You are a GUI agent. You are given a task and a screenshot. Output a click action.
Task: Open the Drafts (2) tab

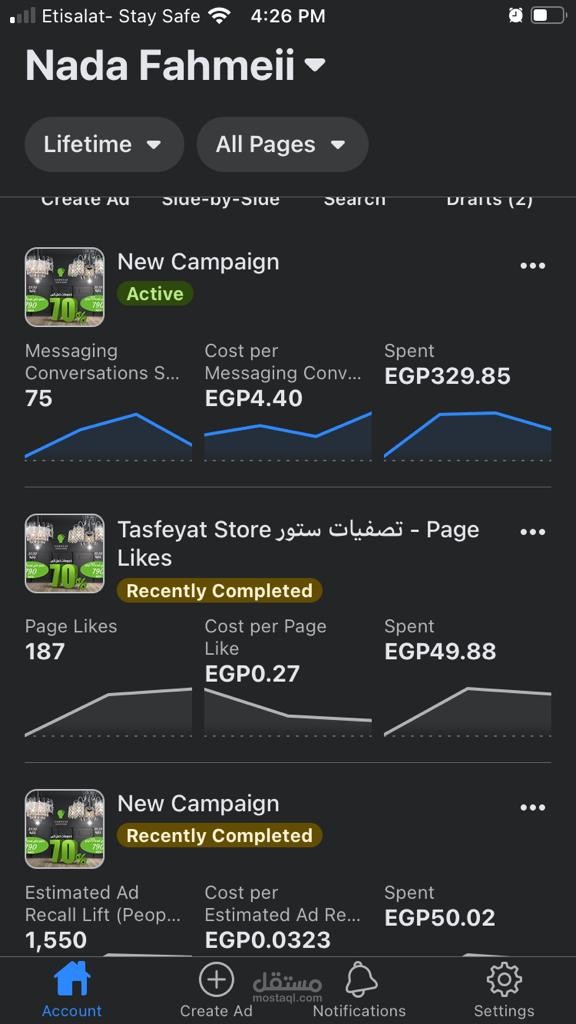tap(489, 199)
